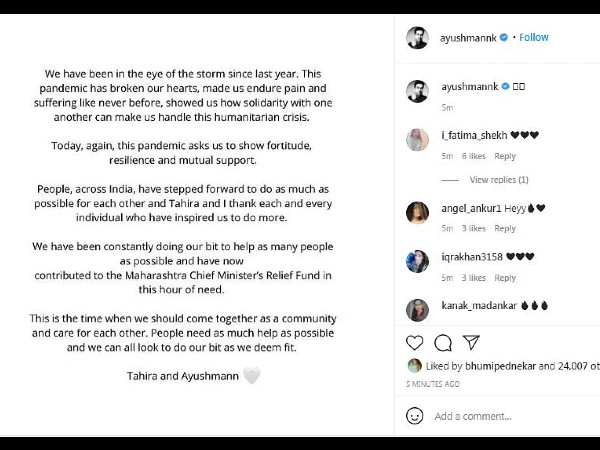The height and width of the screenshot is (450, 600).
Task: Click i_fatima_shekh's avatar
Action: [x=417, y=139]
